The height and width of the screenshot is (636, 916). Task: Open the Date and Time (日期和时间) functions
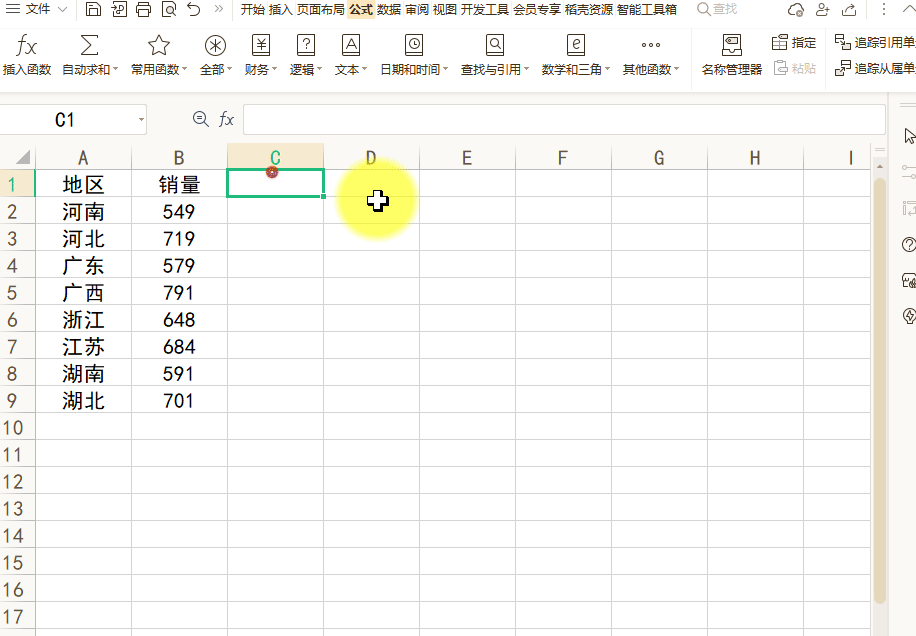pos(414,46)
